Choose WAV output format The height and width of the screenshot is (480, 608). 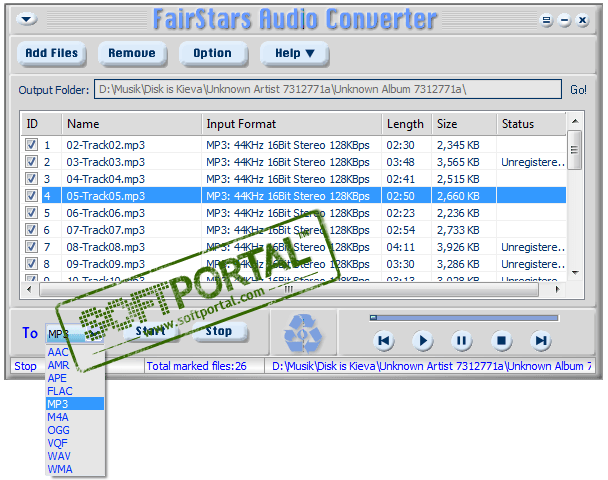coord(75,456)
